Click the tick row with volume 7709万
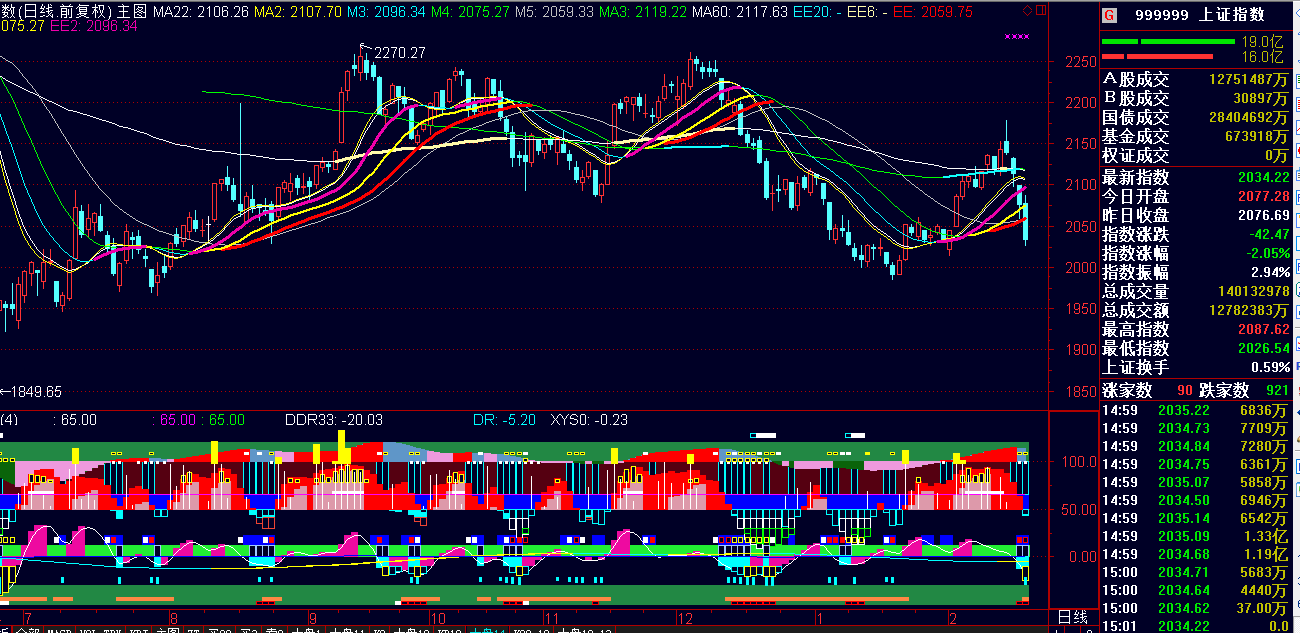The height and width of the screenshot is (633, 1300). tap(1195, 428)
